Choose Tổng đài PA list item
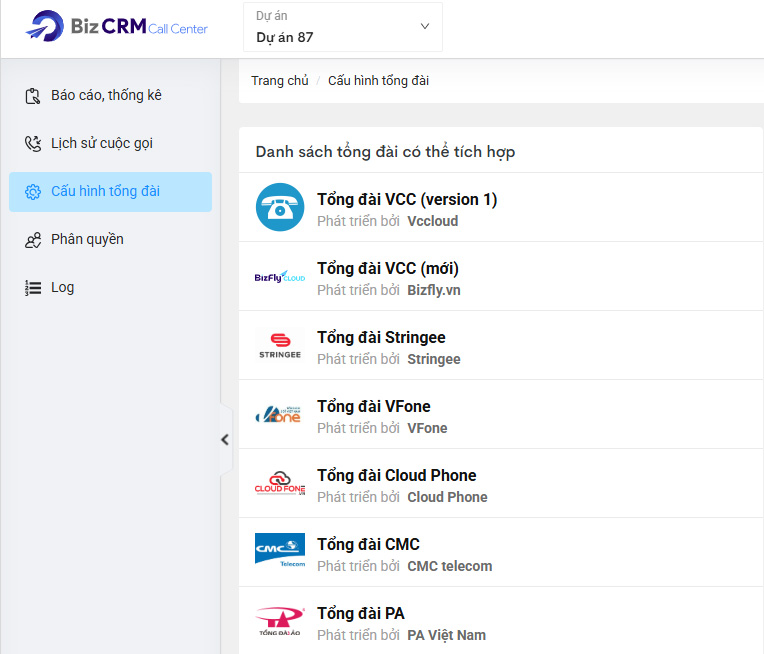Image resolution: width=764 pixels, height=654 pixels. point(360,614)
